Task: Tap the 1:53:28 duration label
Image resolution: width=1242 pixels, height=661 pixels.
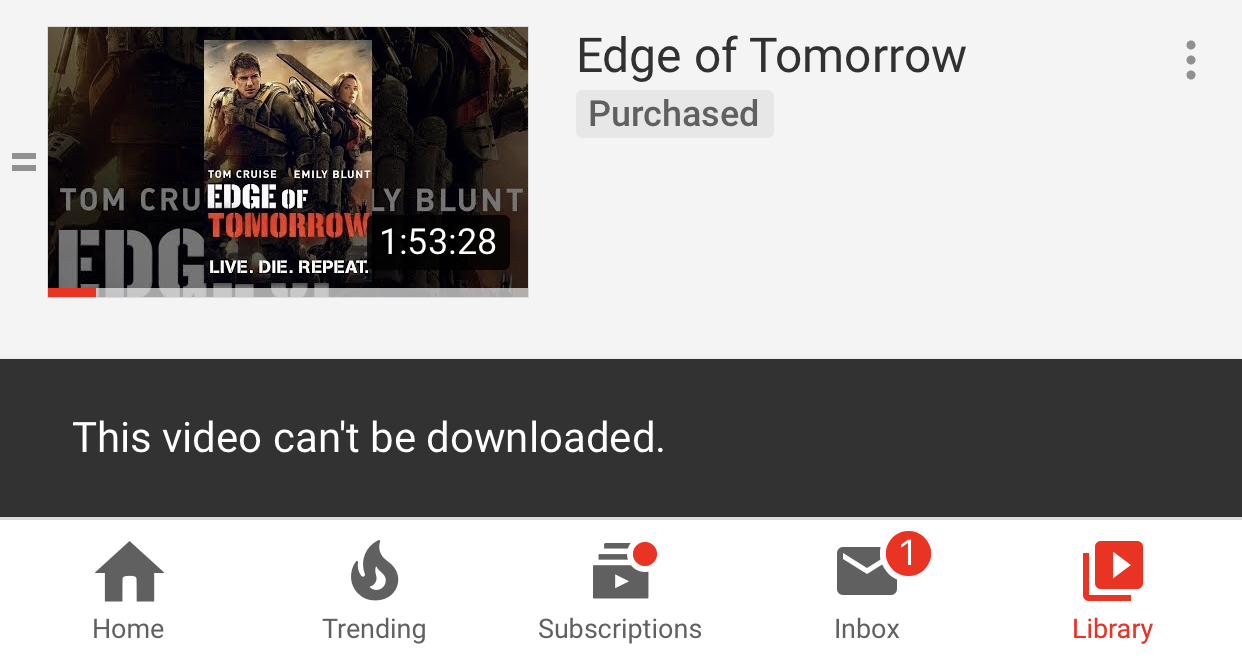Action: pyautogui.click(x=439, y=242)
